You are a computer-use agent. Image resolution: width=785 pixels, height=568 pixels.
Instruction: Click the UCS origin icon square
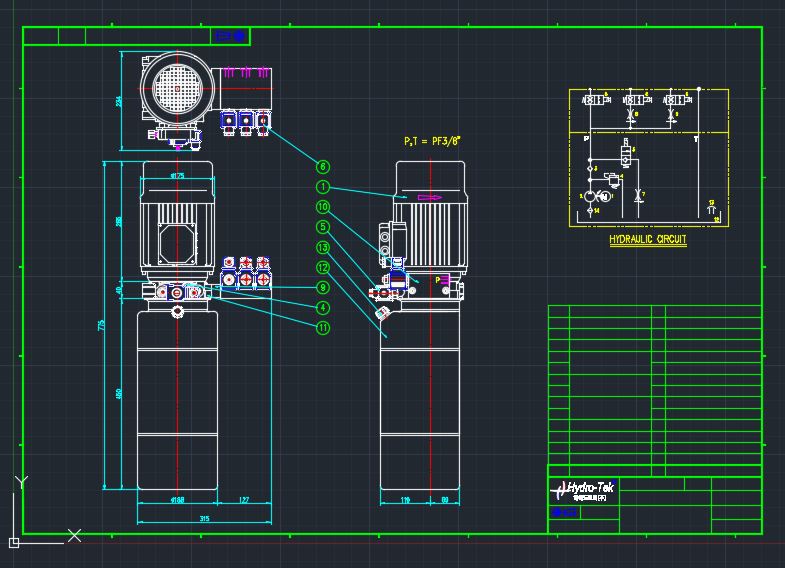(14, 542)
